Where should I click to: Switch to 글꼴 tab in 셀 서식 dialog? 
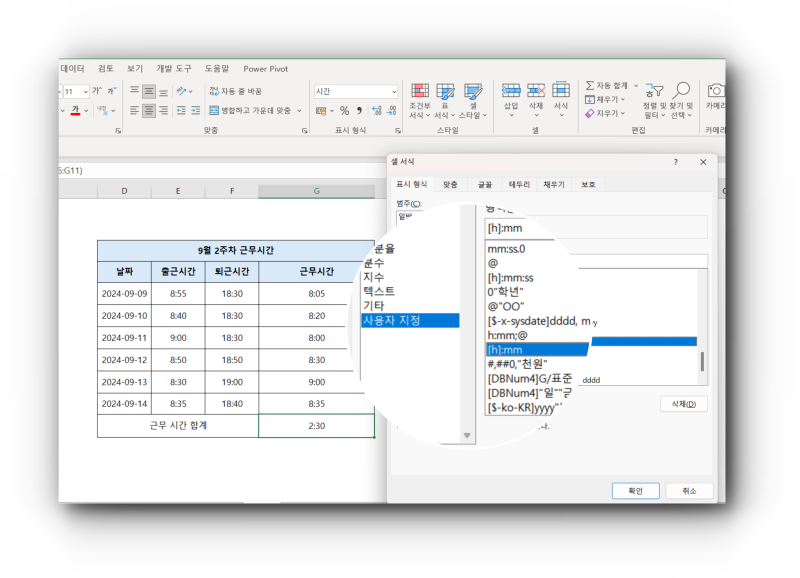[485, 185]
